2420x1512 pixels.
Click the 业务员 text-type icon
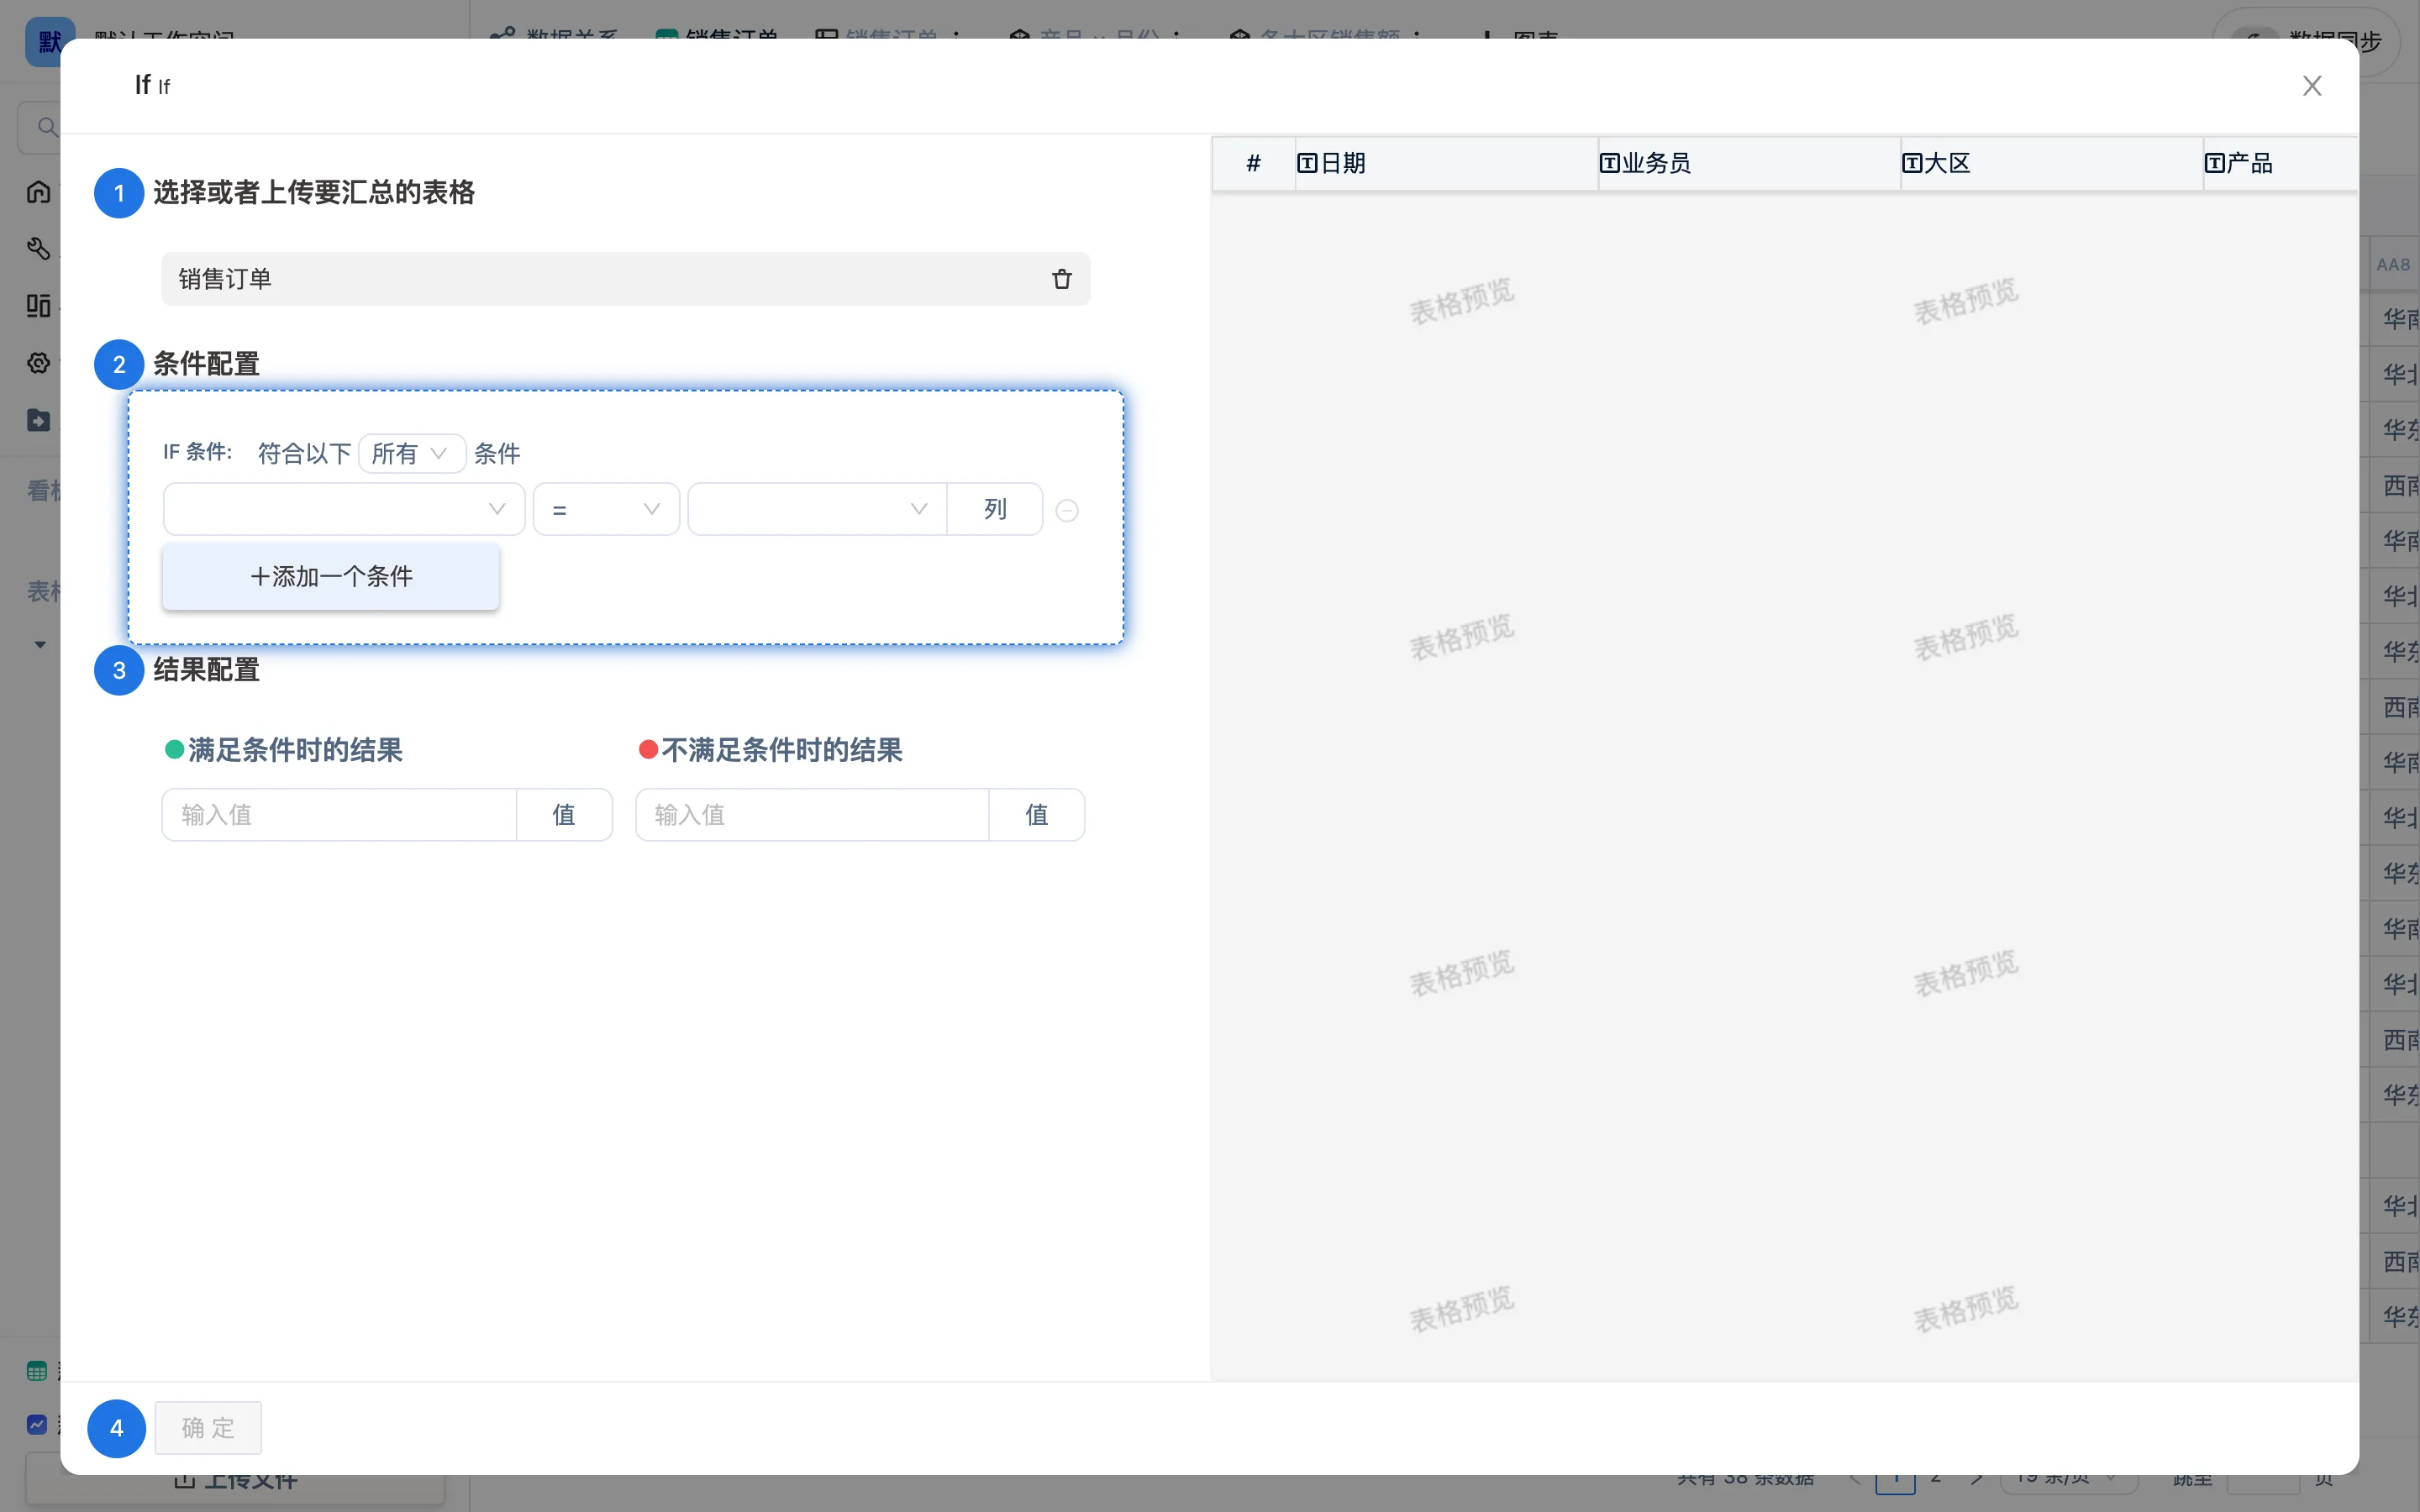pyautogui.click(x=1609, y=163)
